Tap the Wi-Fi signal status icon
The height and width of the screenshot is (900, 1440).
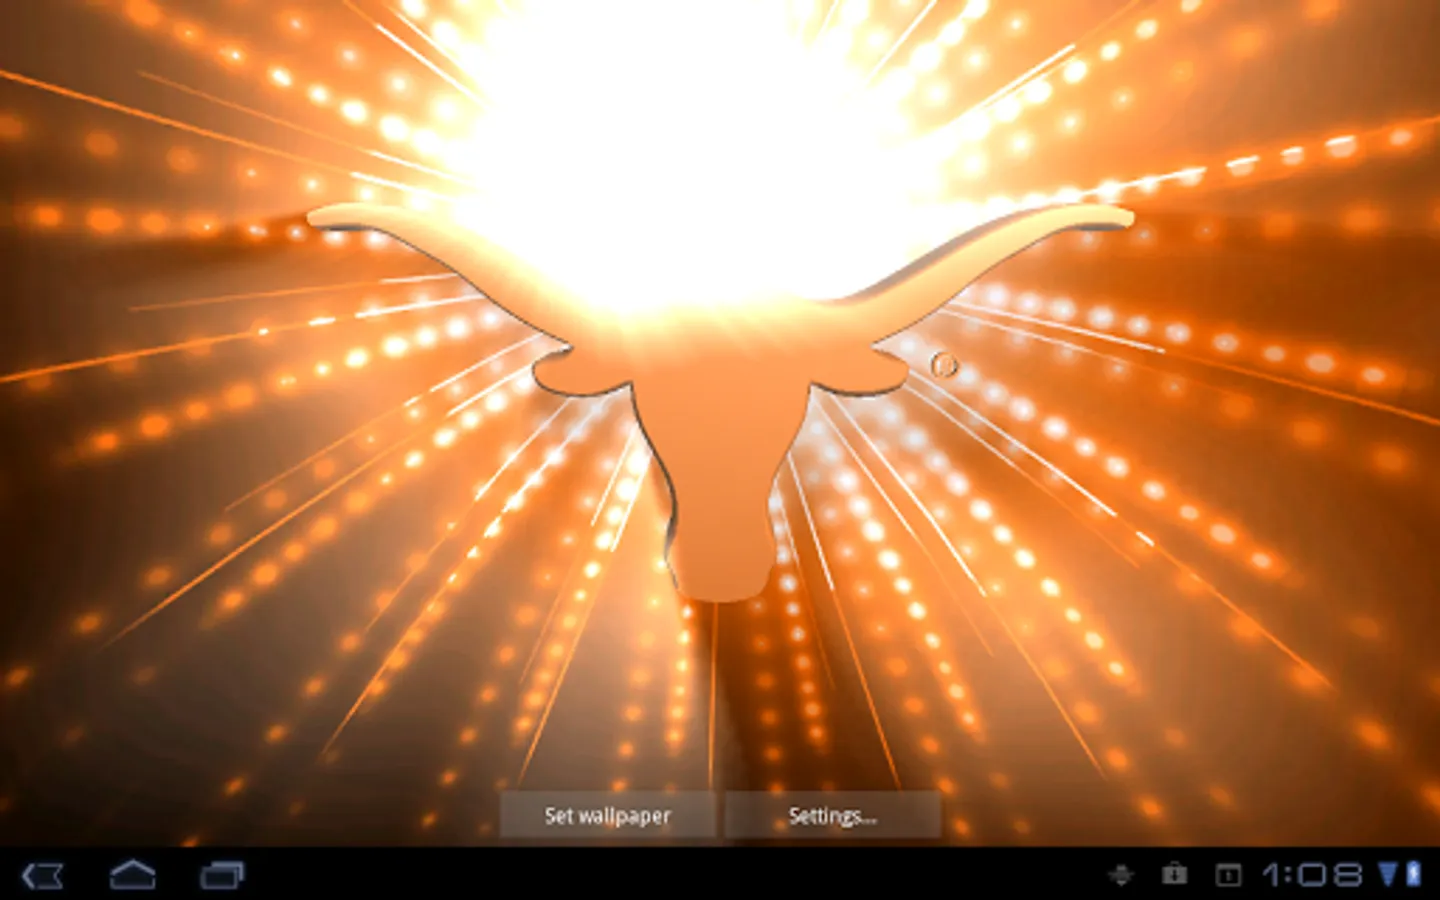pos(1388,874)
